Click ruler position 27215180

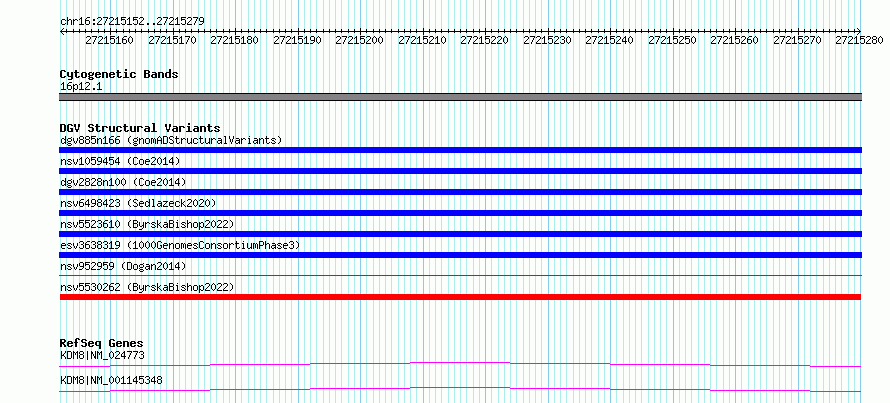pyautogui.click(x=234, y=40)
